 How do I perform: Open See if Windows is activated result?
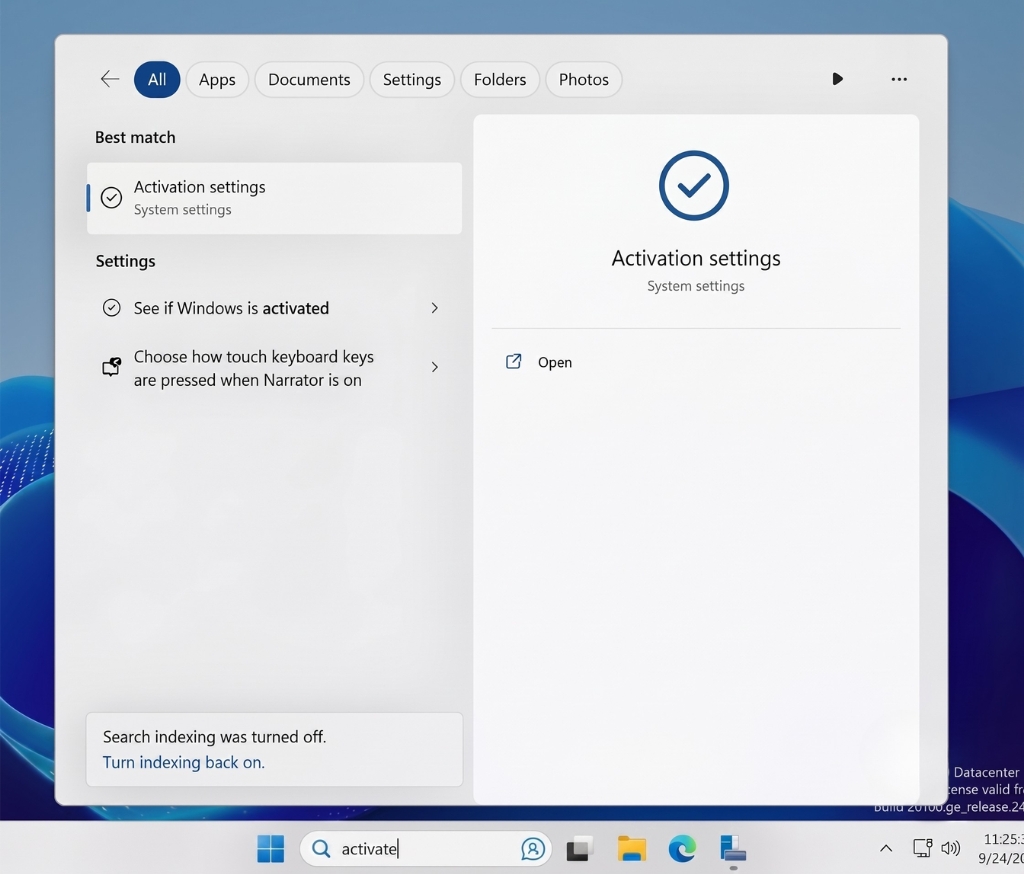click(274, 308)
